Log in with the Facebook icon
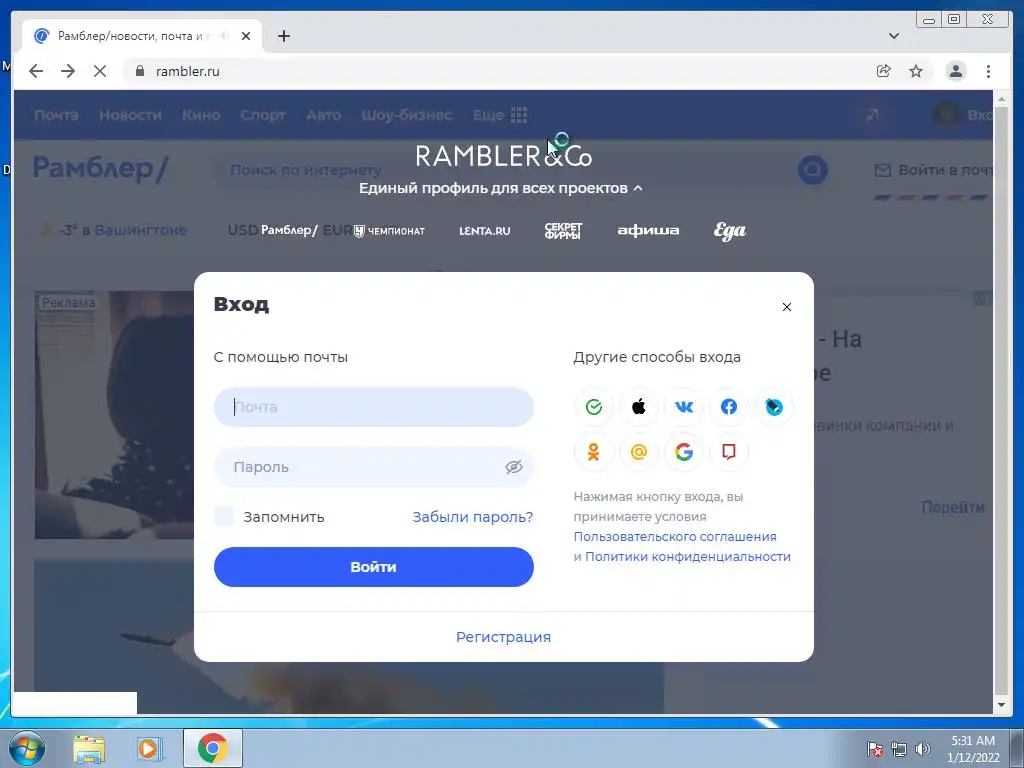 [x=729, y=407]
